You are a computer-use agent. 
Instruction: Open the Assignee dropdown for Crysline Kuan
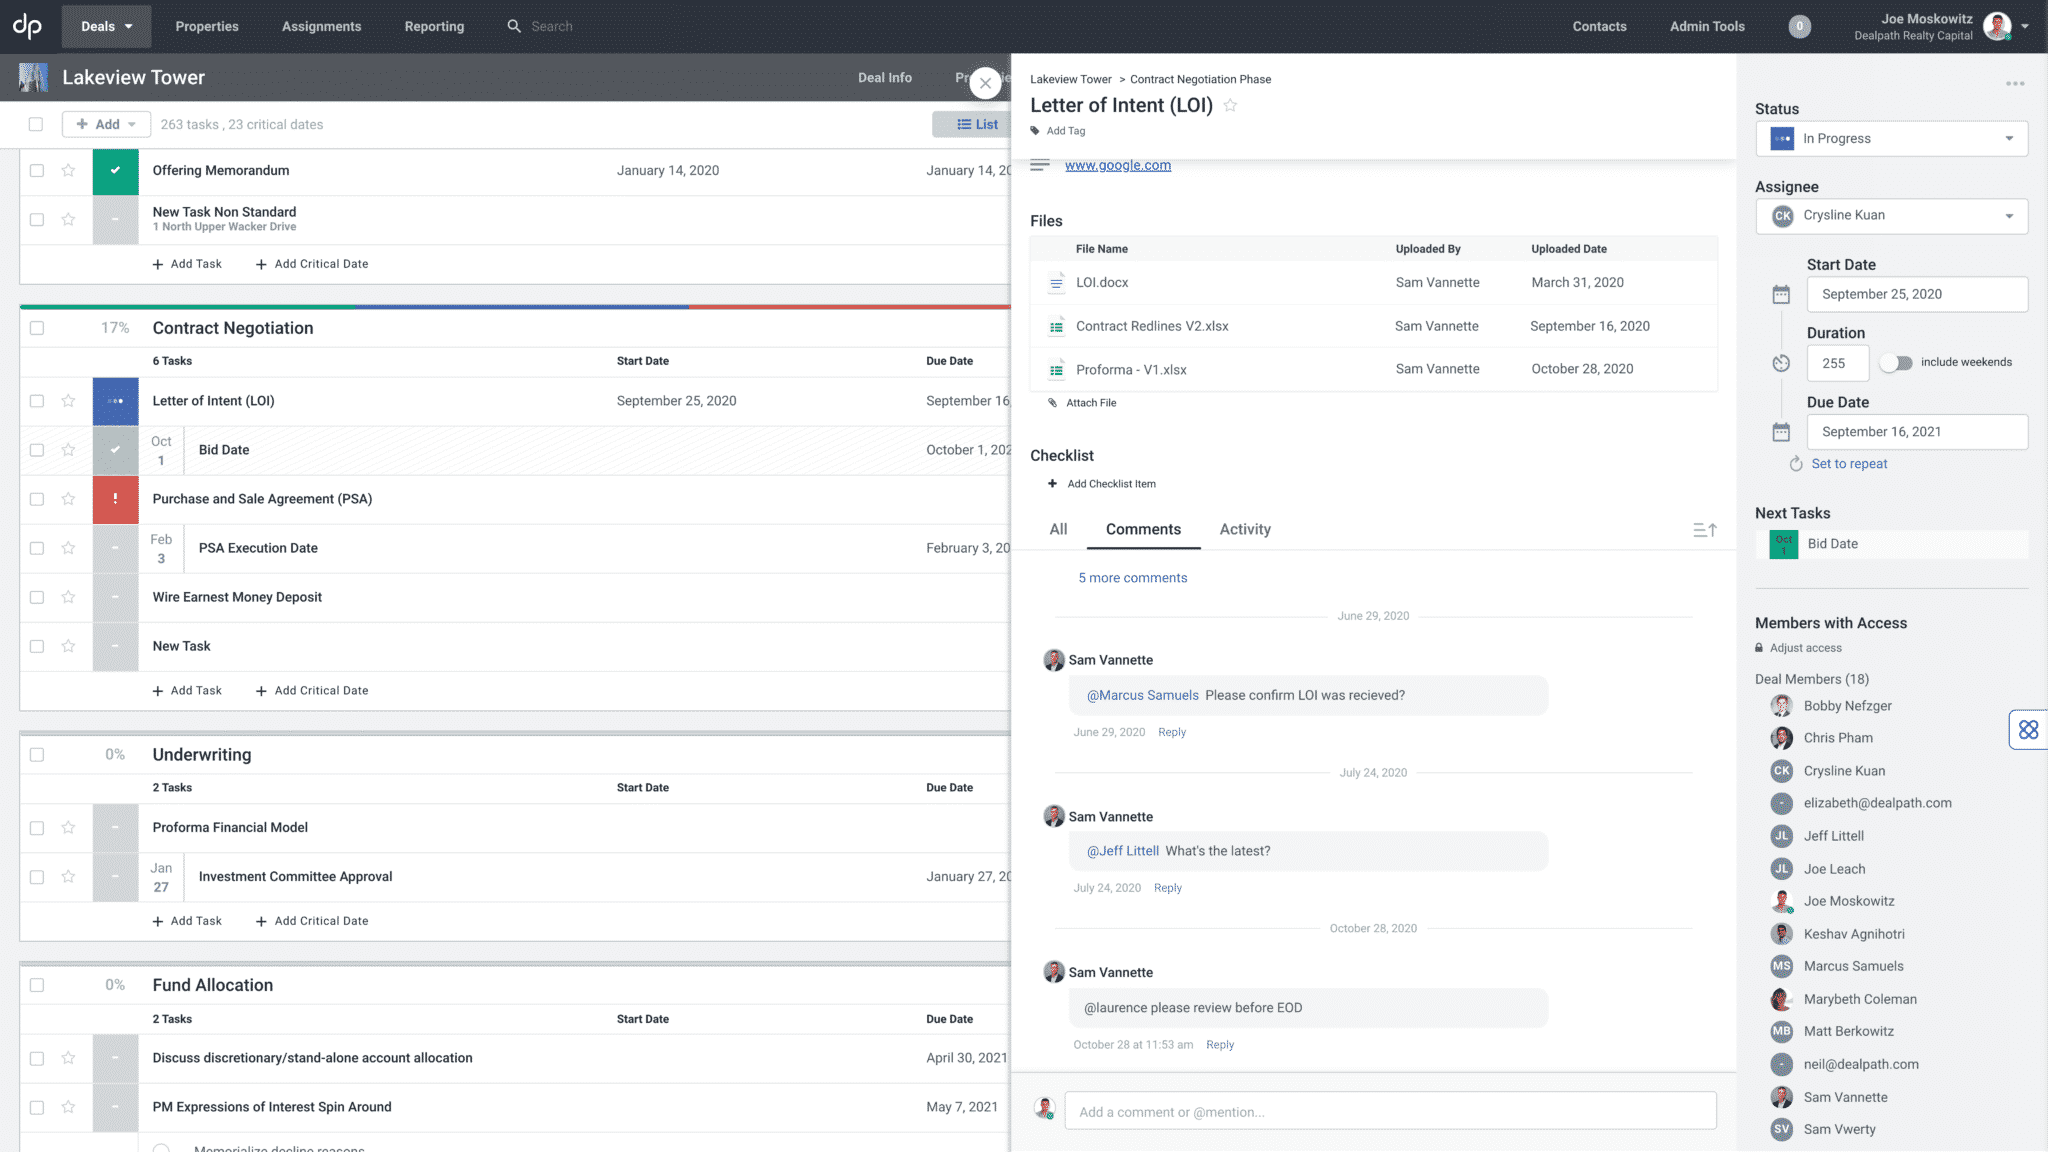pyautogui.click(x=1891, y=216)
